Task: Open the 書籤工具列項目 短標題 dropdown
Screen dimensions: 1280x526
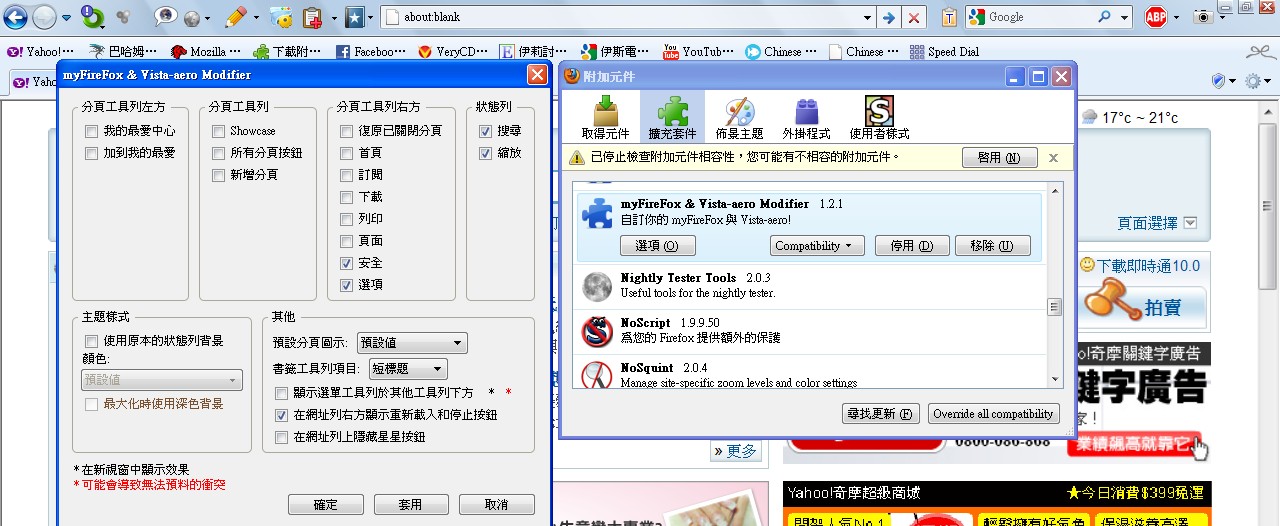Action: [408, 369]
